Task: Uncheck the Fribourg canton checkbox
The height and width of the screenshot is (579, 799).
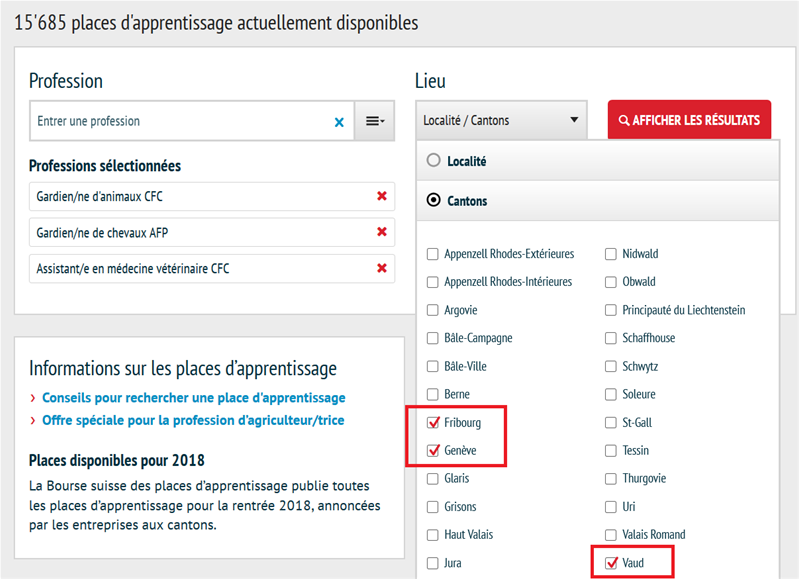Action: [433, 423]
